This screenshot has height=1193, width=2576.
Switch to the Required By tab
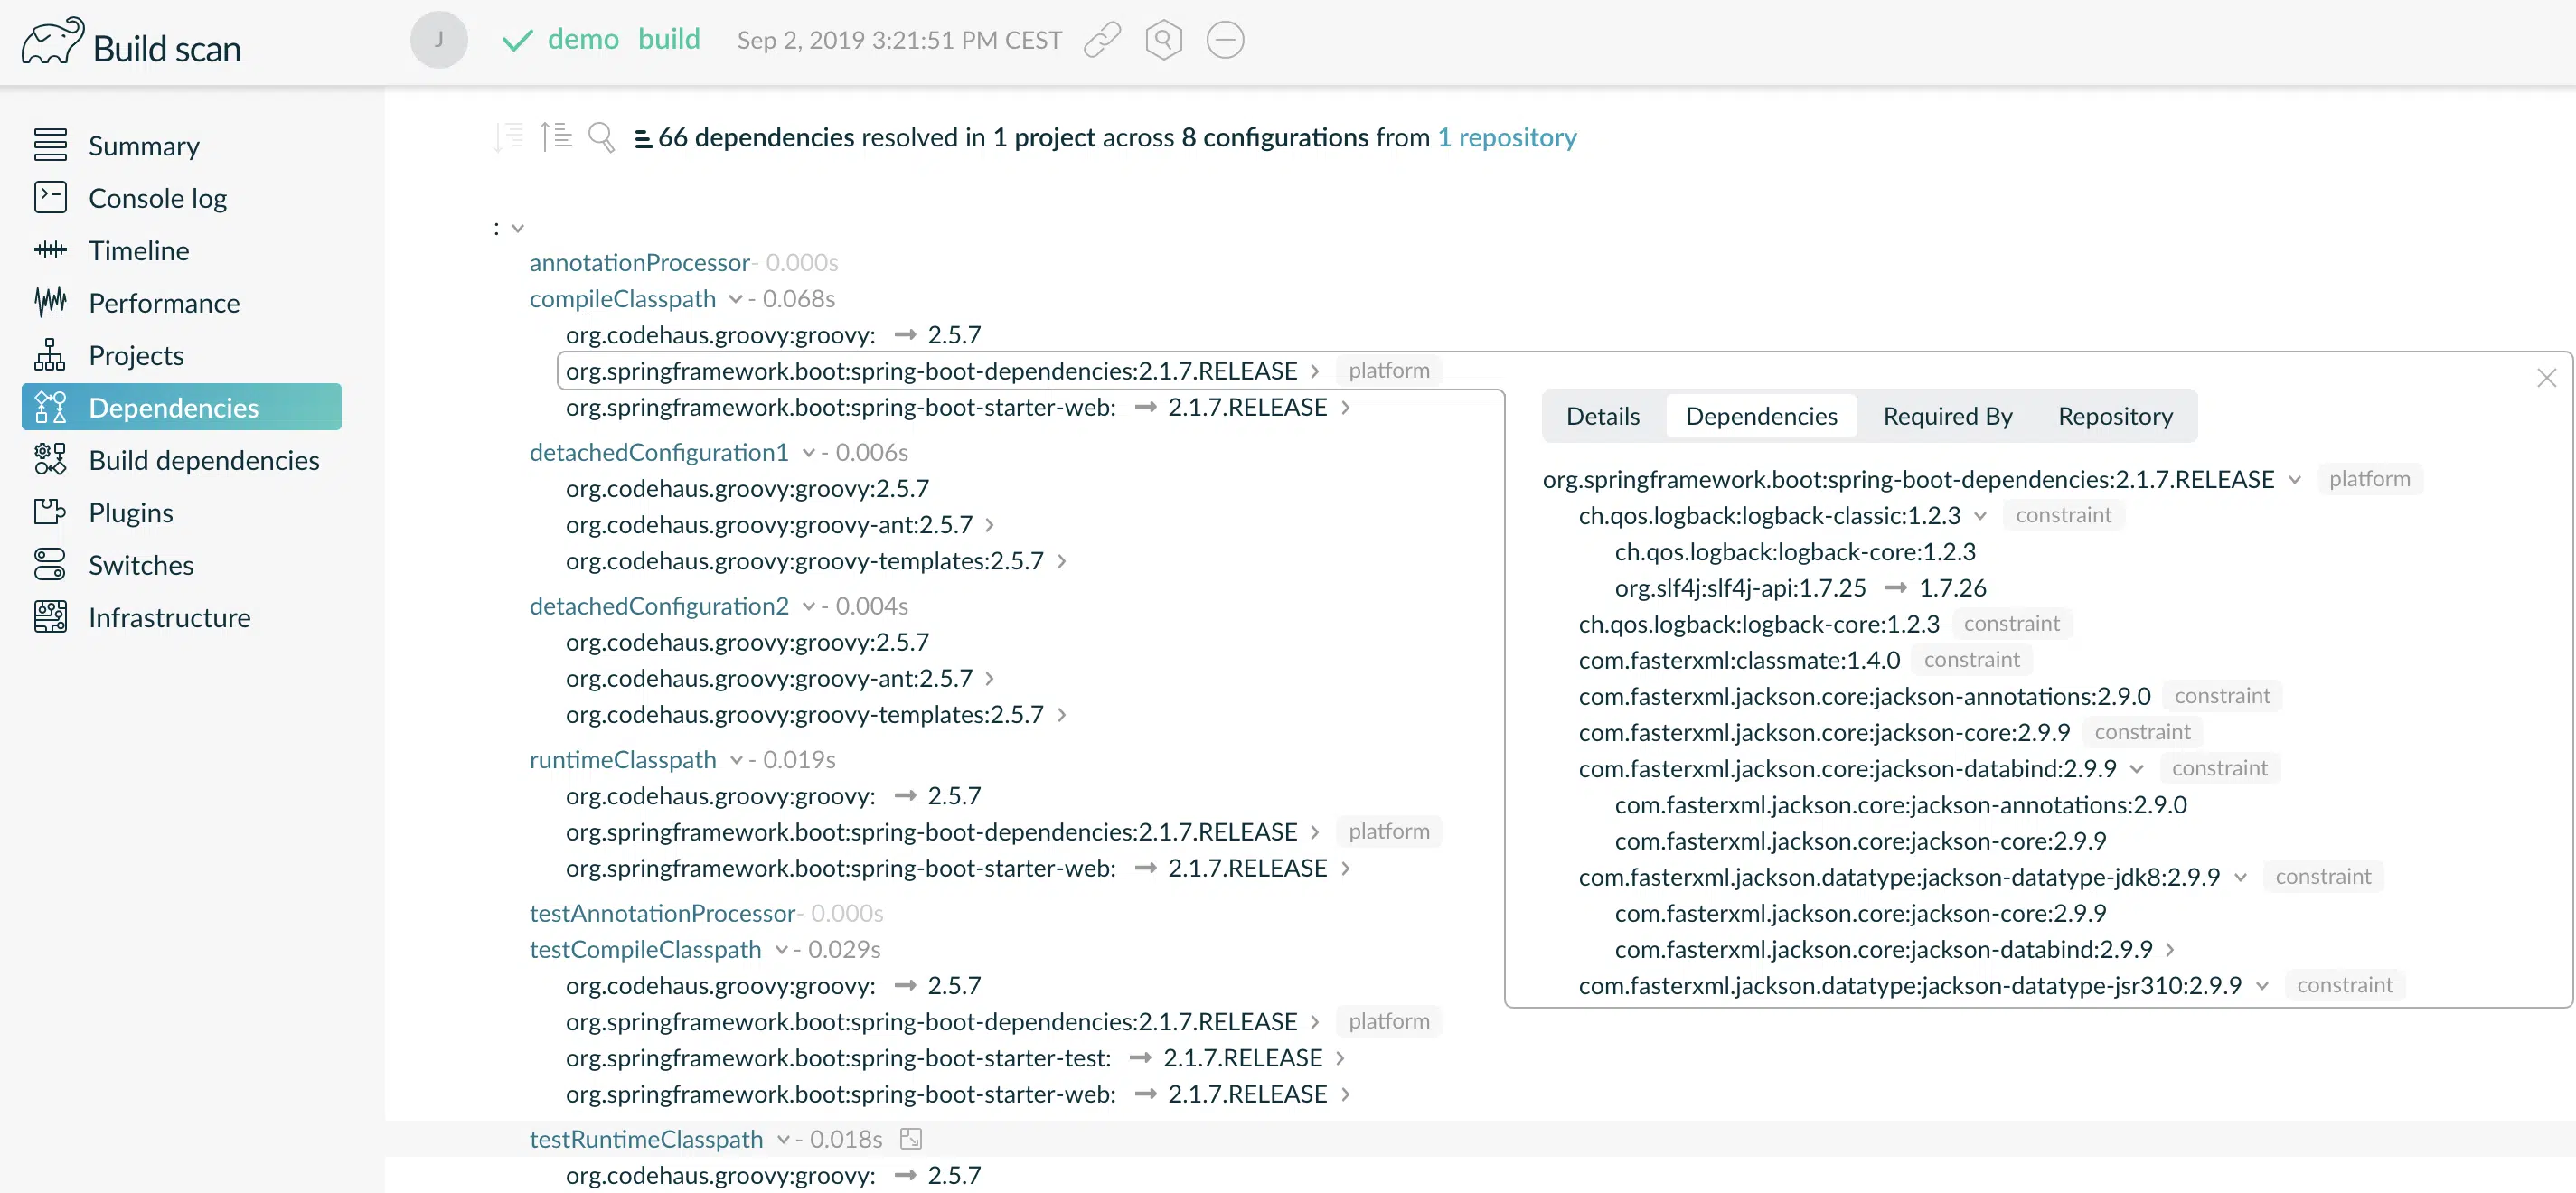pyautogui.click(x=1947, y=416)
